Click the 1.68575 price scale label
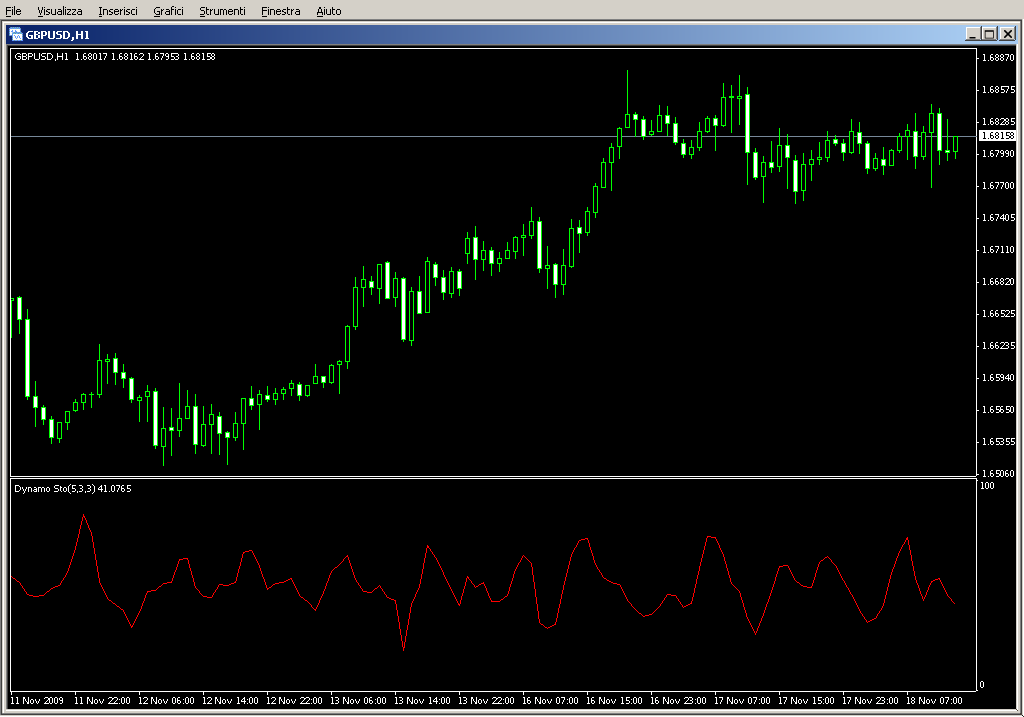This screenshot has width=1024, height=717. pyautogui.click(x=998, y=89)
